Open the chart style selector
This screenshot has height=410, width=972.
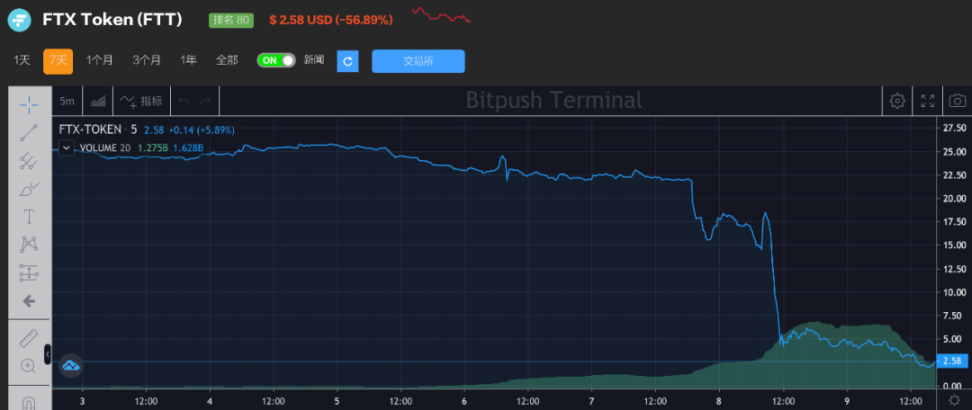(x=98, y=101)
